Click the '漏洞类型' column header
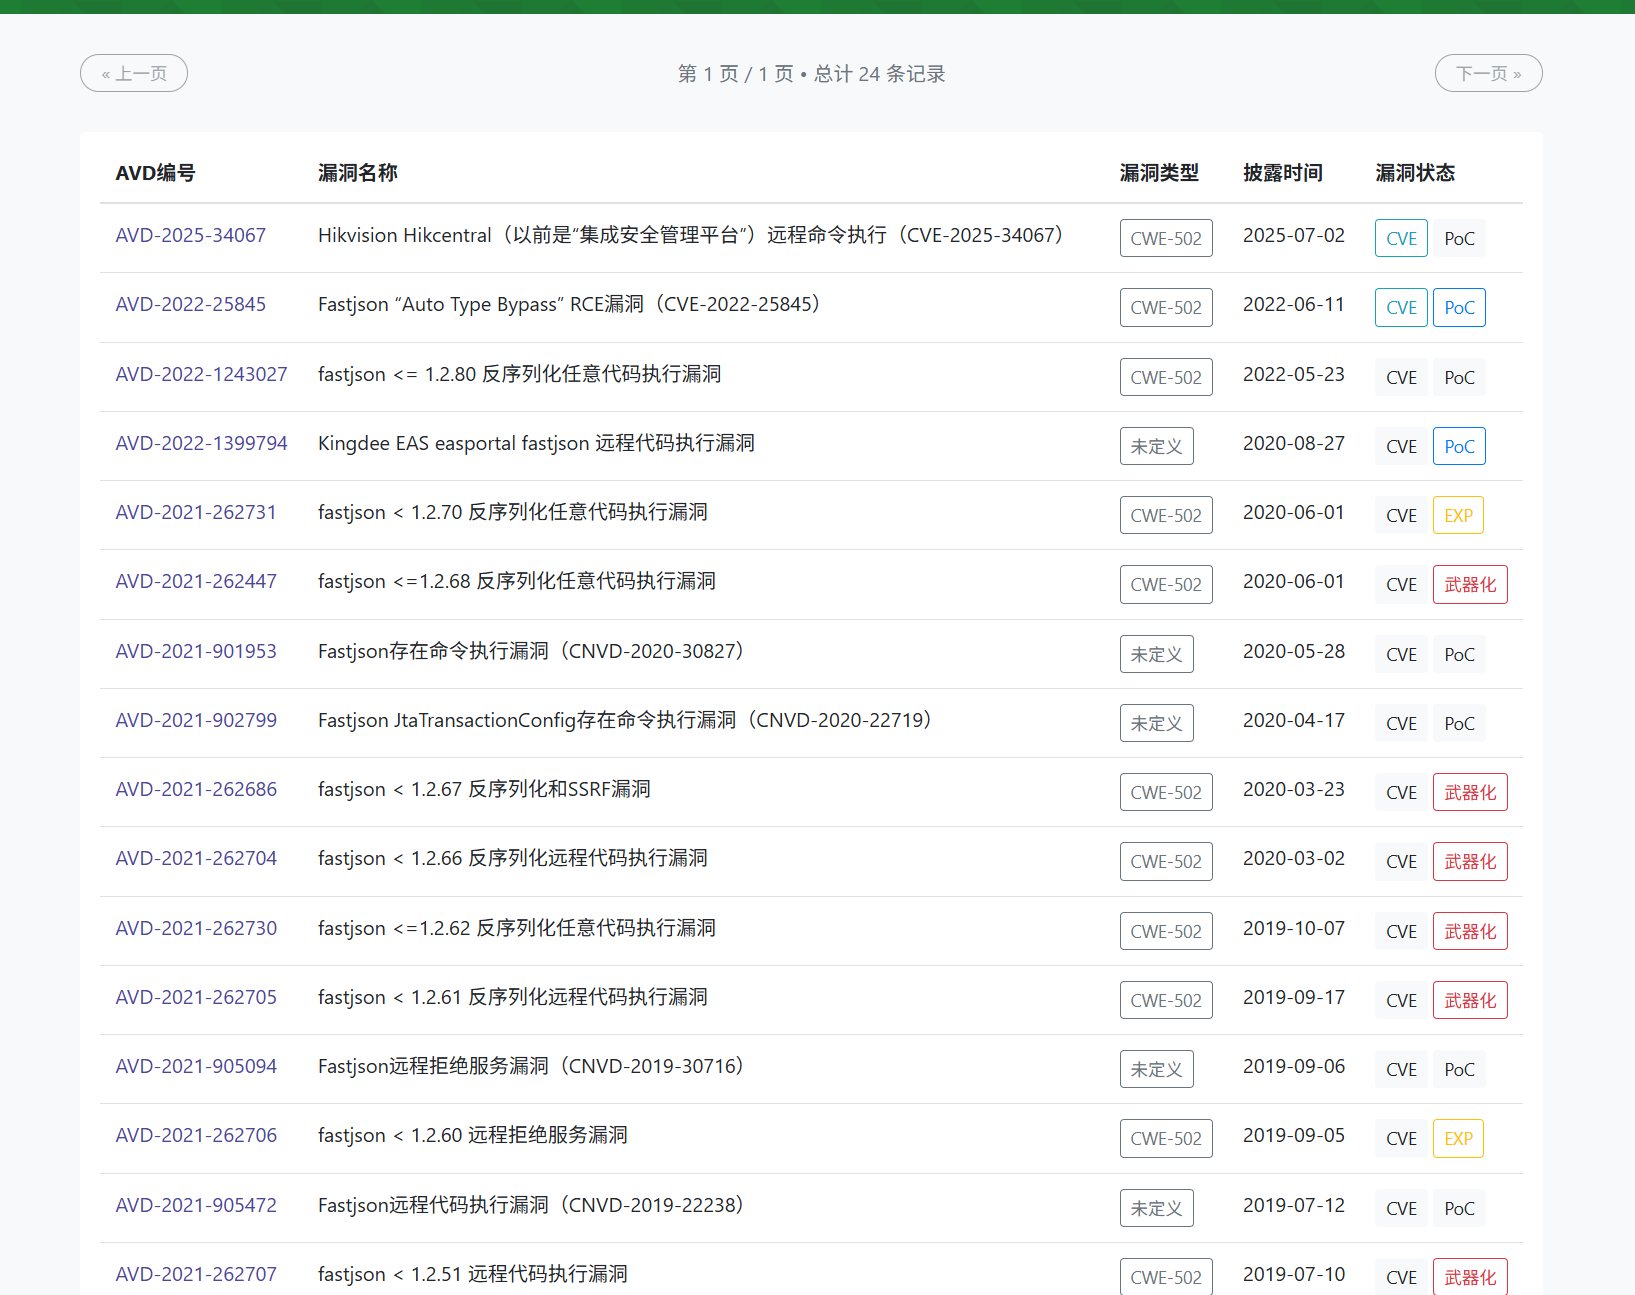This screenshot has width=1635, height=1295. (1159, 173)
